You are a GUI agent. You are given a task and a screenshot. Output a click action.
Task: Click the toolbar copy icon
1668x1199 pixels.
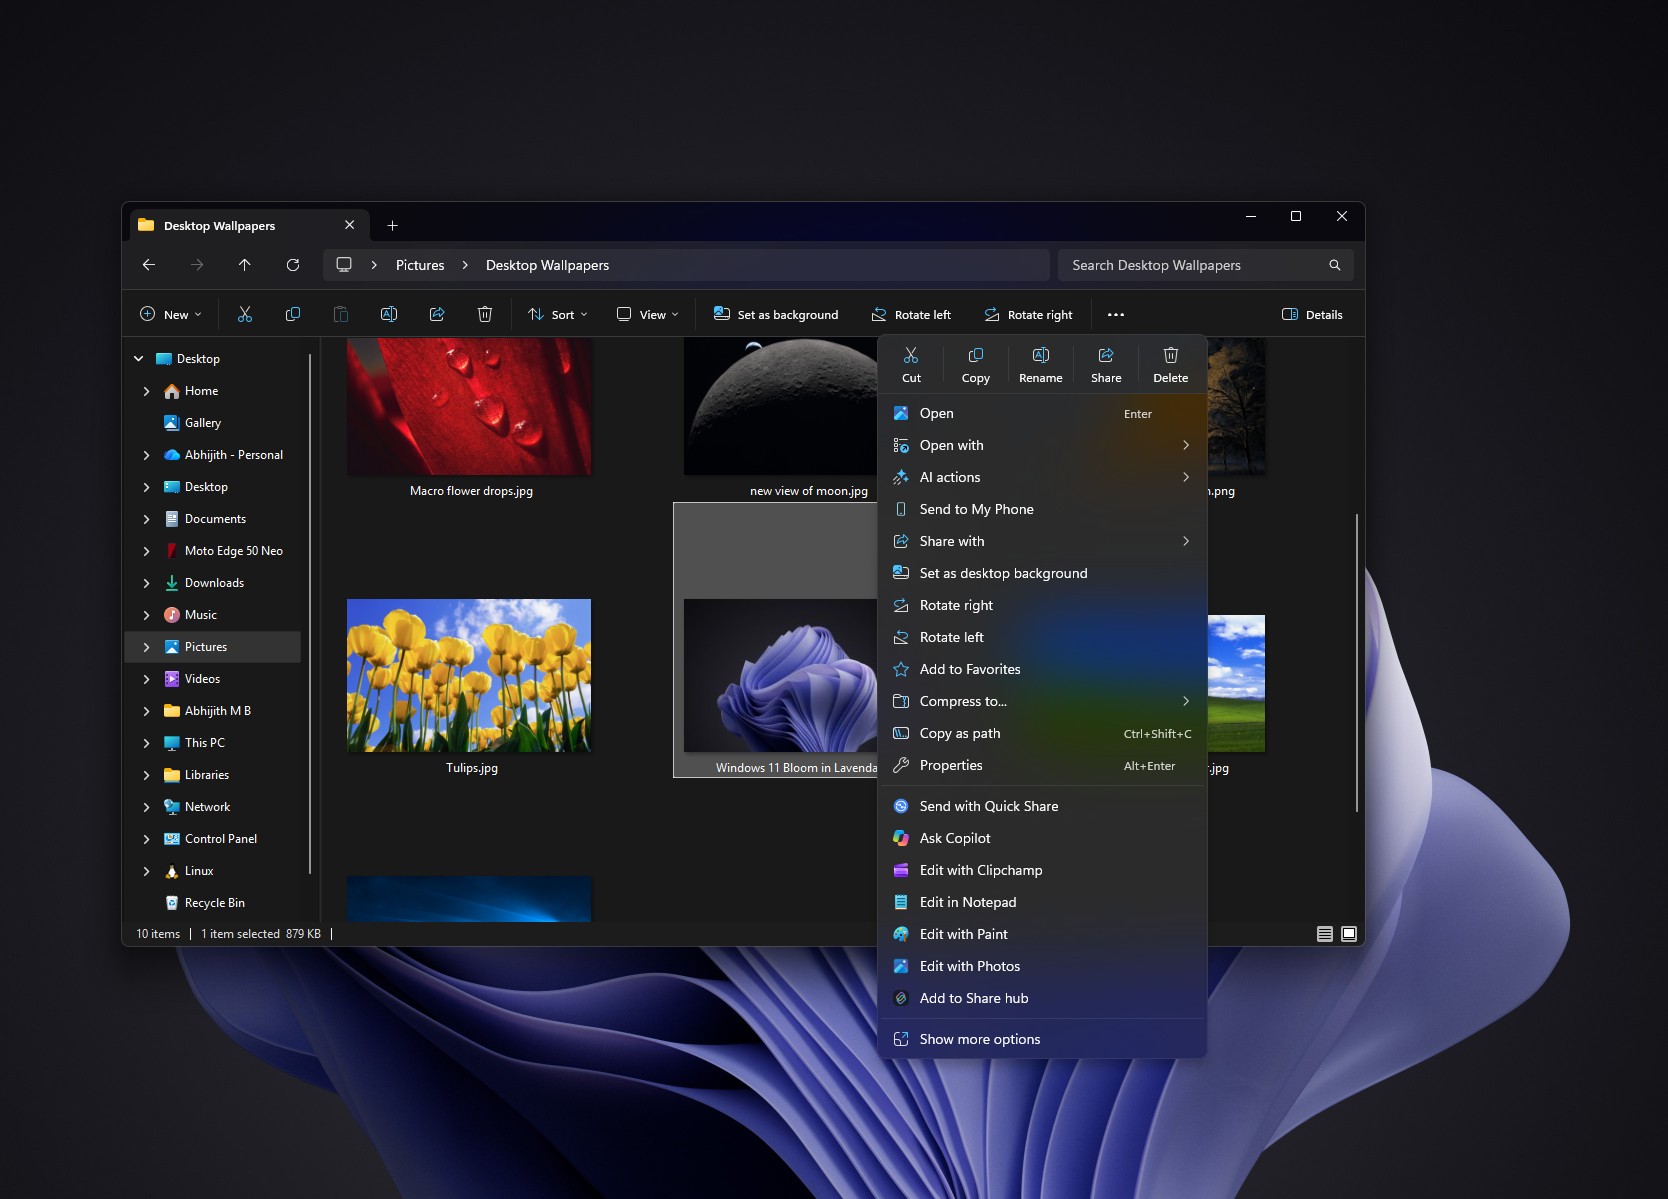coord(293,314)
